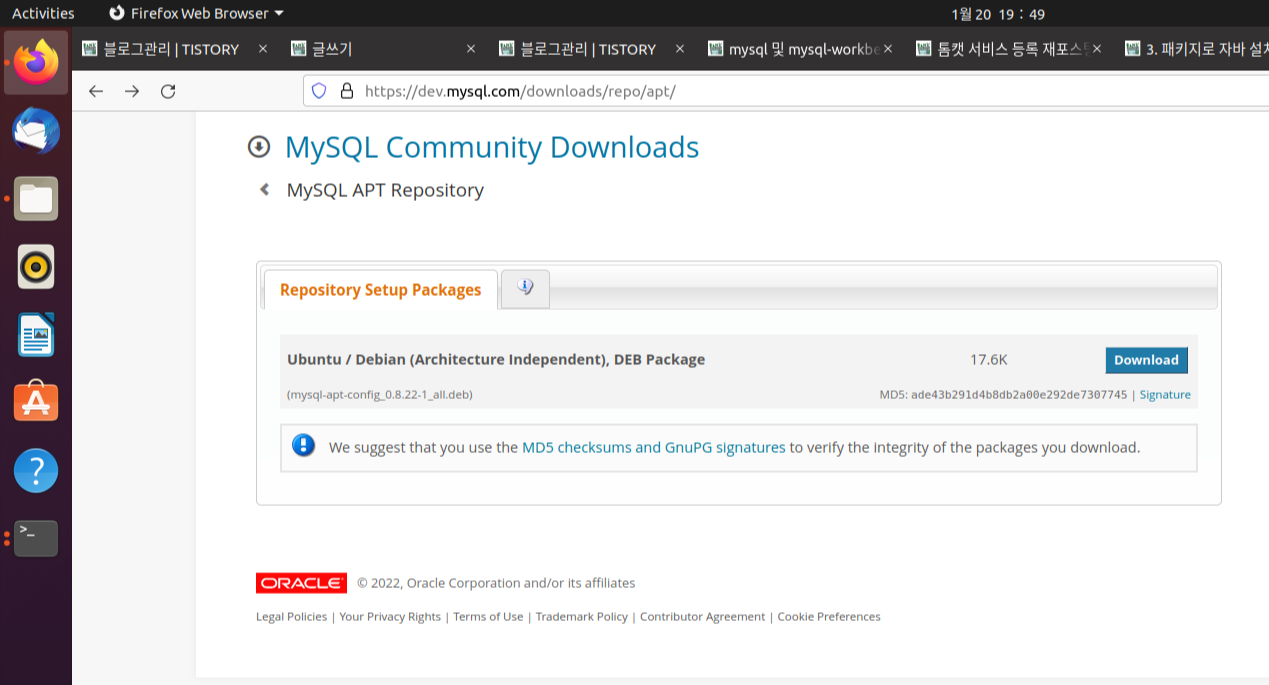This screenshot has width=1269, height=685.
Task: Close the 글쓰기 tab
Action: (472, 48)
